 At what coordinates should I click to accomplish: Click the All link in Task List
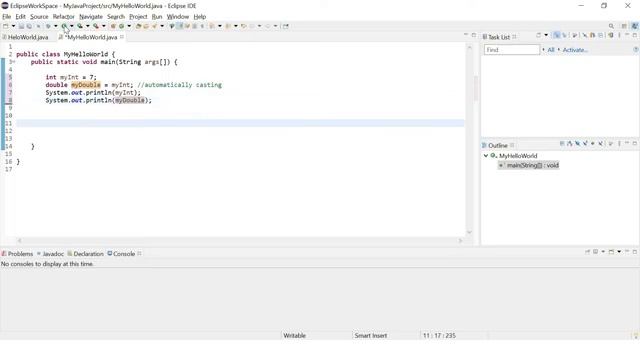coord(551,50)
